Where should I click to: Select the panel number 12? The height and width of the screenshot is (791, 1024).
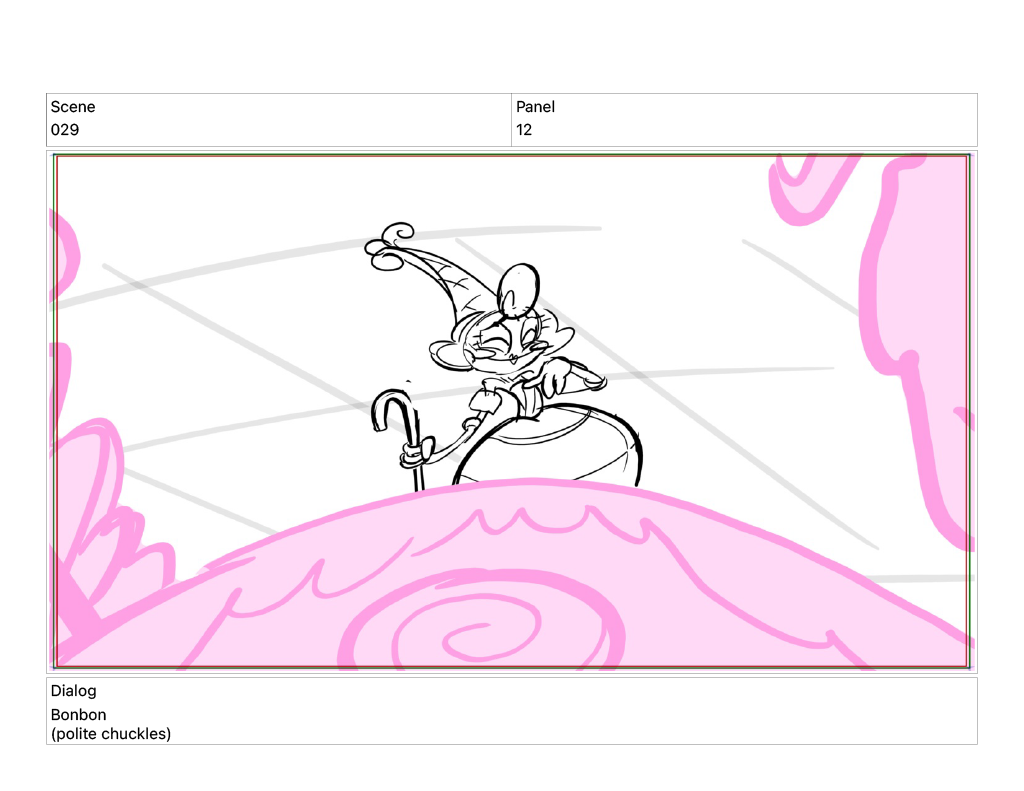524,130
